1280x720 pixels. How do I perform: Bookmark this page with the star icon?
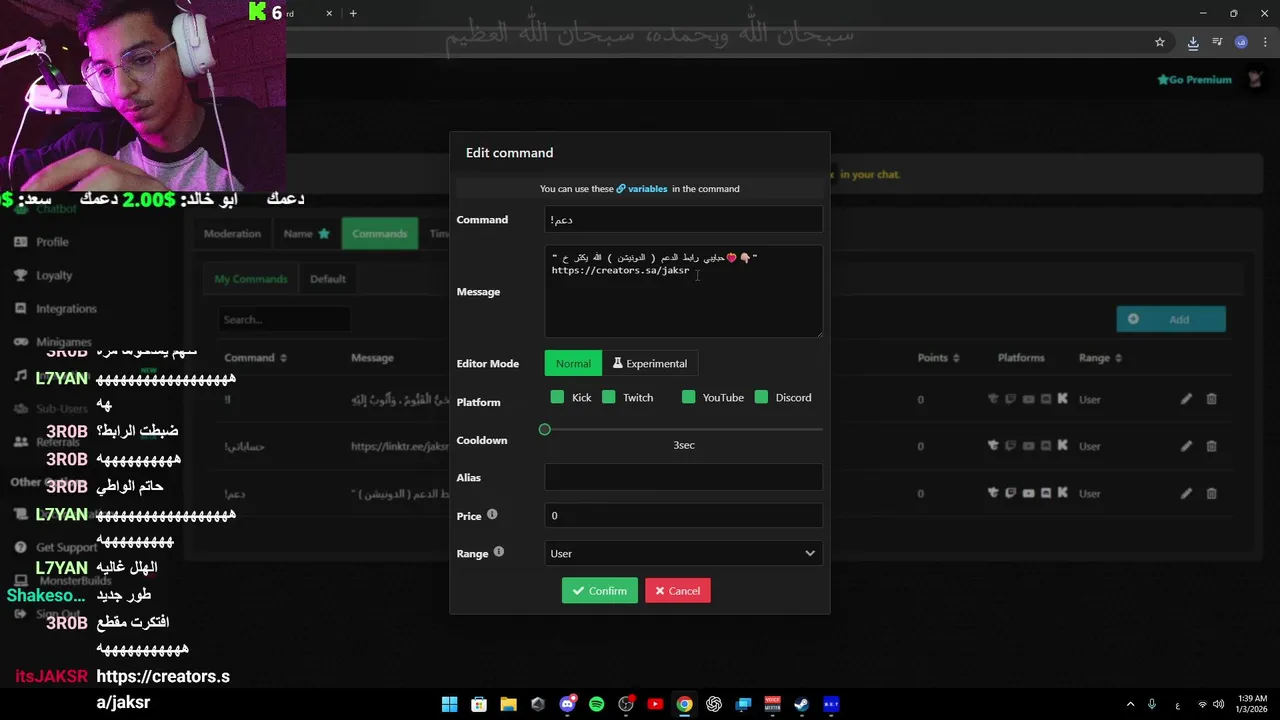pyautogui.click(x=1160, y=42)
